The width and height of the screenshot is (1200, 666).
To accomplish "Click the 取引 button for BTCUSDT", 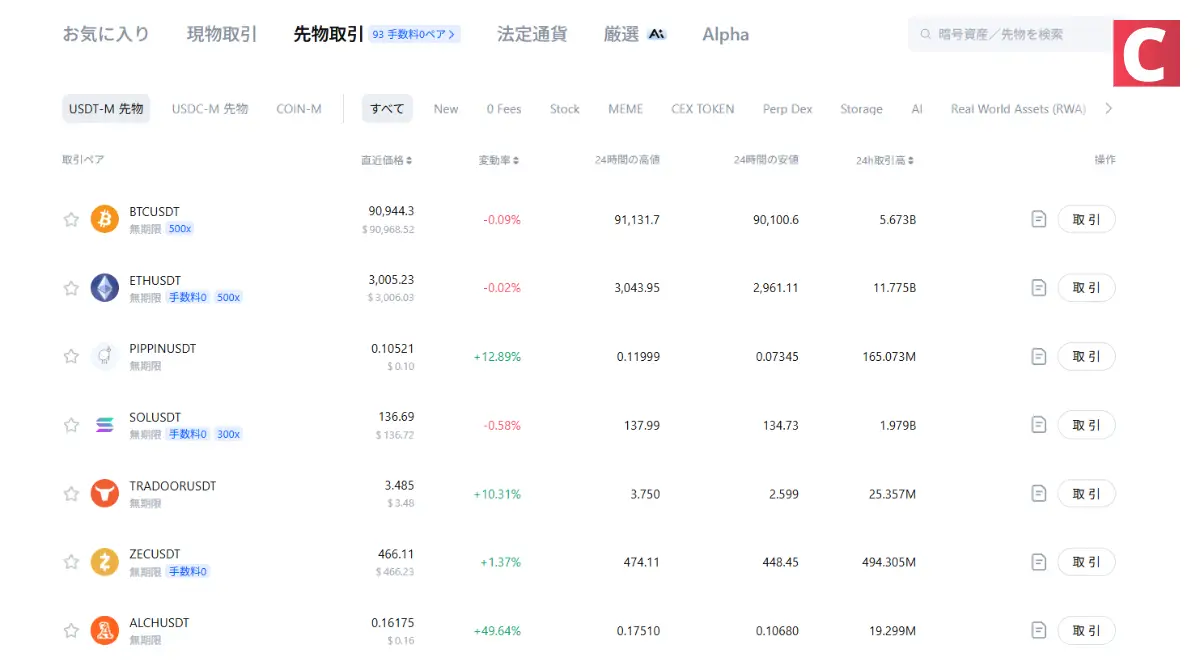I will [x=1087, y=218].
